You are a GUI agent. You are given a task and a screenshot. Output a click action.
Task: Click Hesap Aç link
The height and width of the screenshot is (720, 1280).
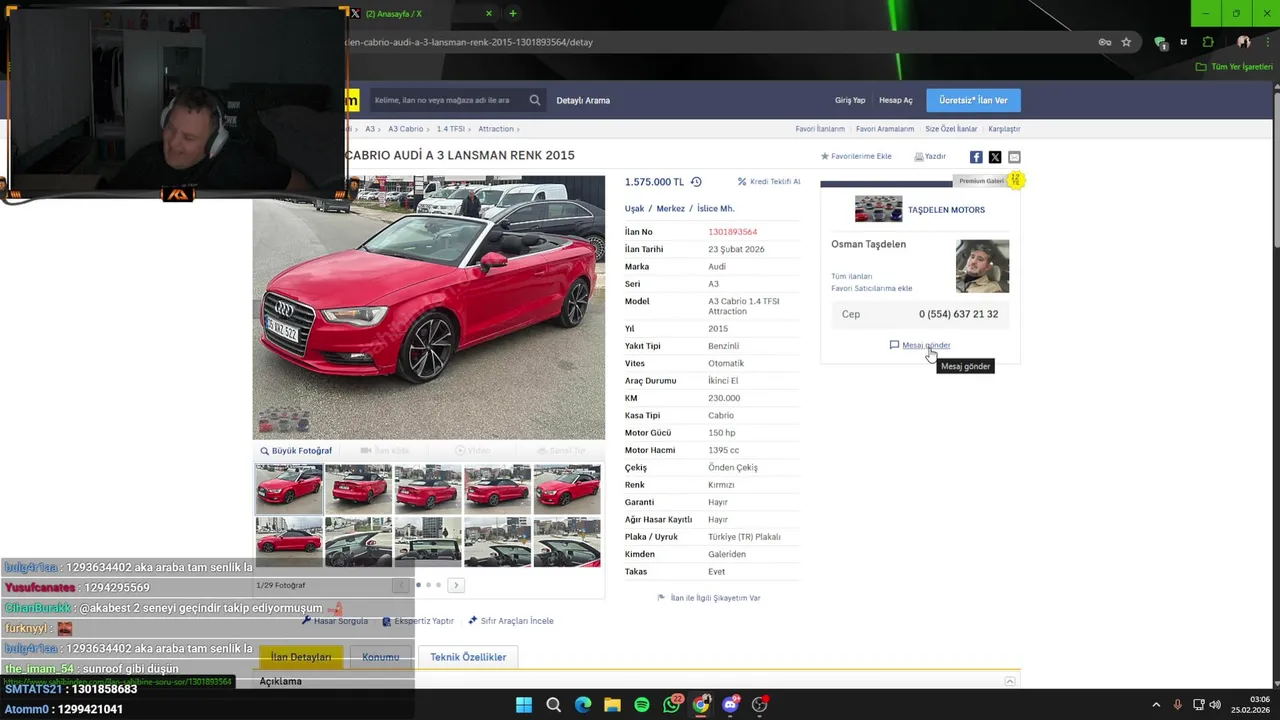tap(896, 100)
